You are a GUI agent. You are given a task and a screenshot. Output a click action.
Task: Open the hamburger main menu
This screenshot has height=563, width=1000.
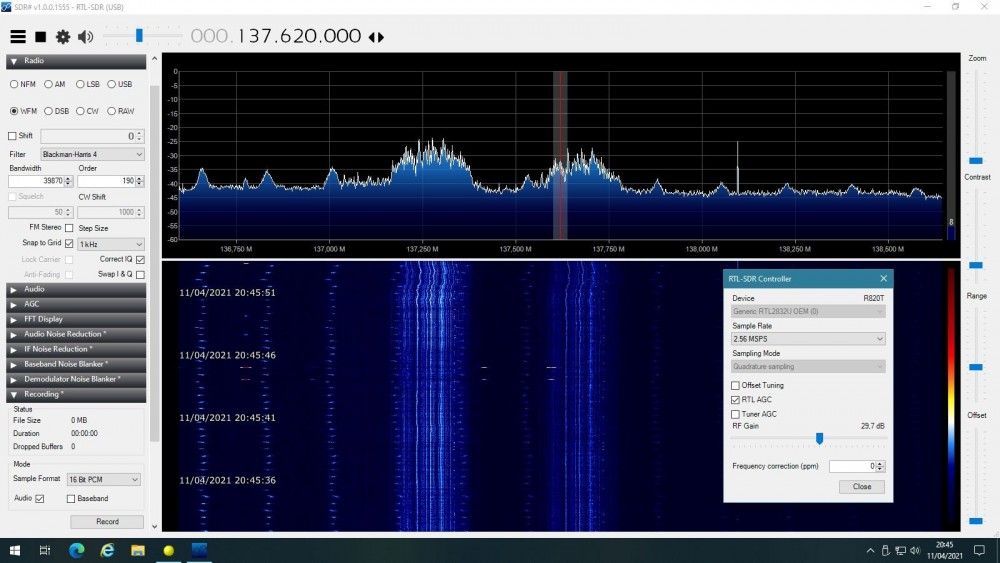[18, 37]
